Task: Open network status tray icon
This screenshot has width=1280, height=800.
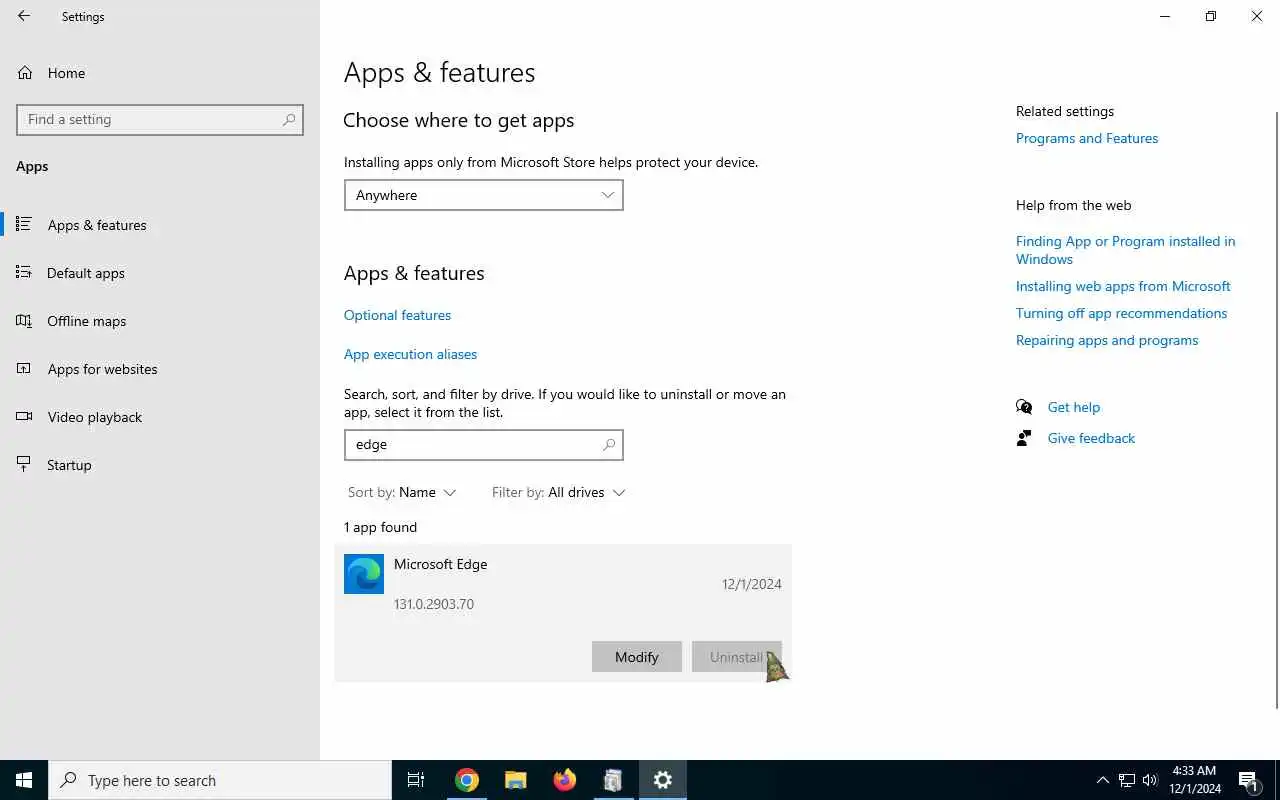Action: click(x=1127, y=780)
